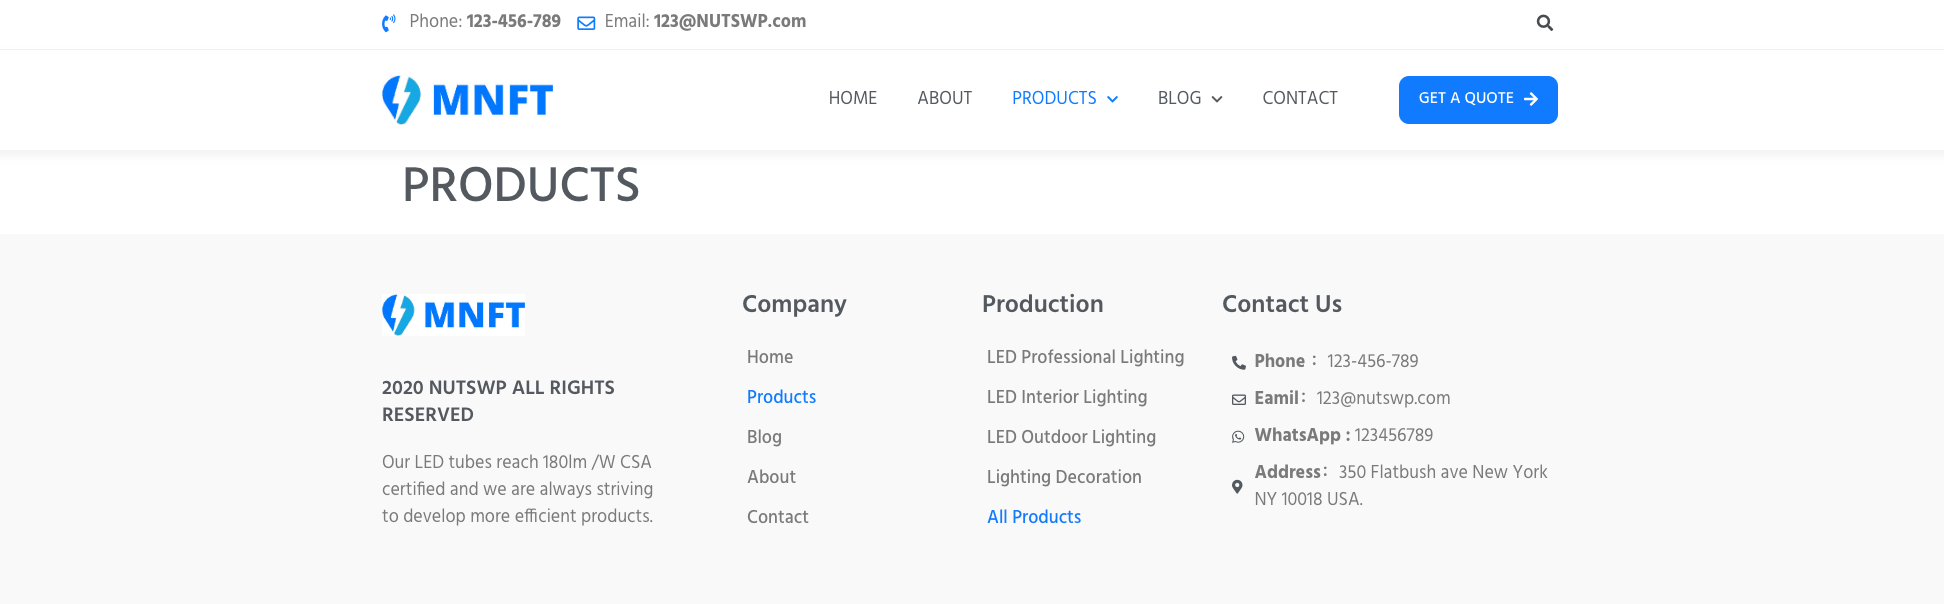The width and height of the screenshot is (1944, 604).
Task: Open the All Products link
Action: [1033, 516]
